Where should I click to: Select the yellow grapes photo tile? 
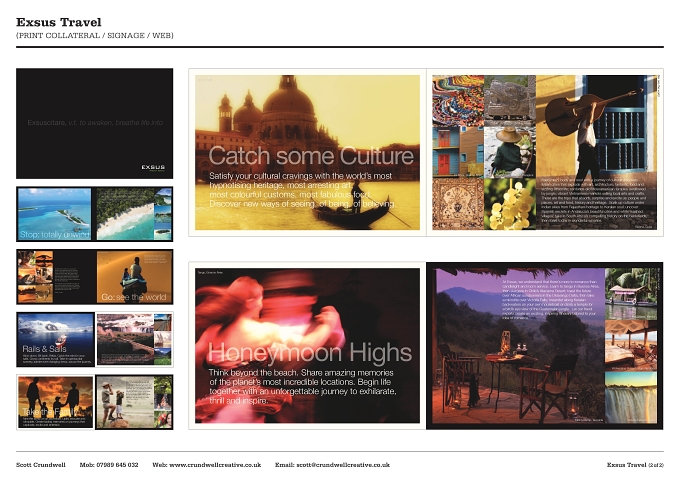[x=510, y=204]
